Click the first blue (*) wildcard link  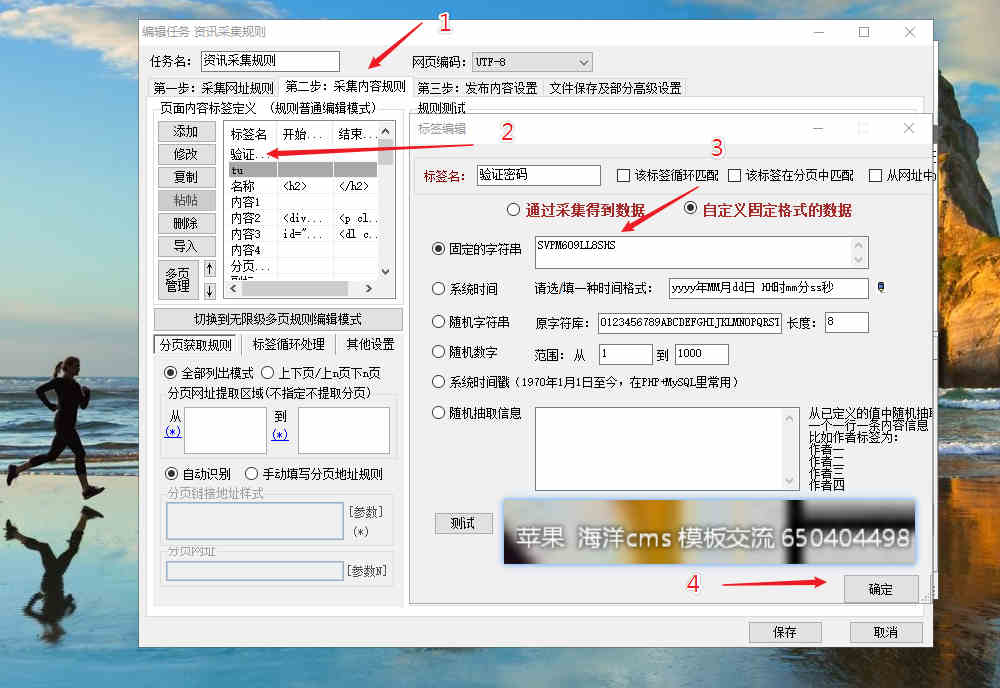point(173,434)
